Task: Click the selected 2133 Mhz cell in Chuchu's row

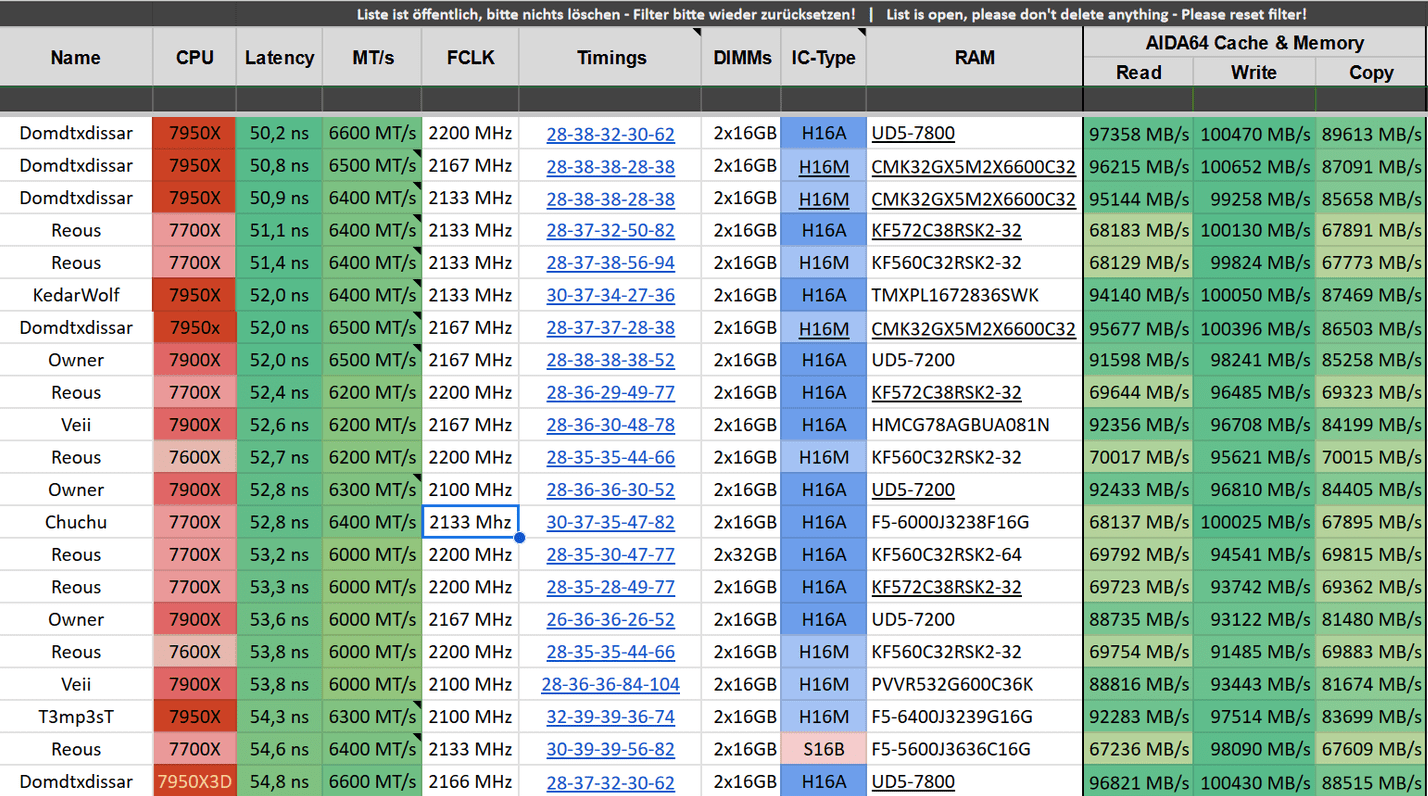Action: [x=470, y=522]
